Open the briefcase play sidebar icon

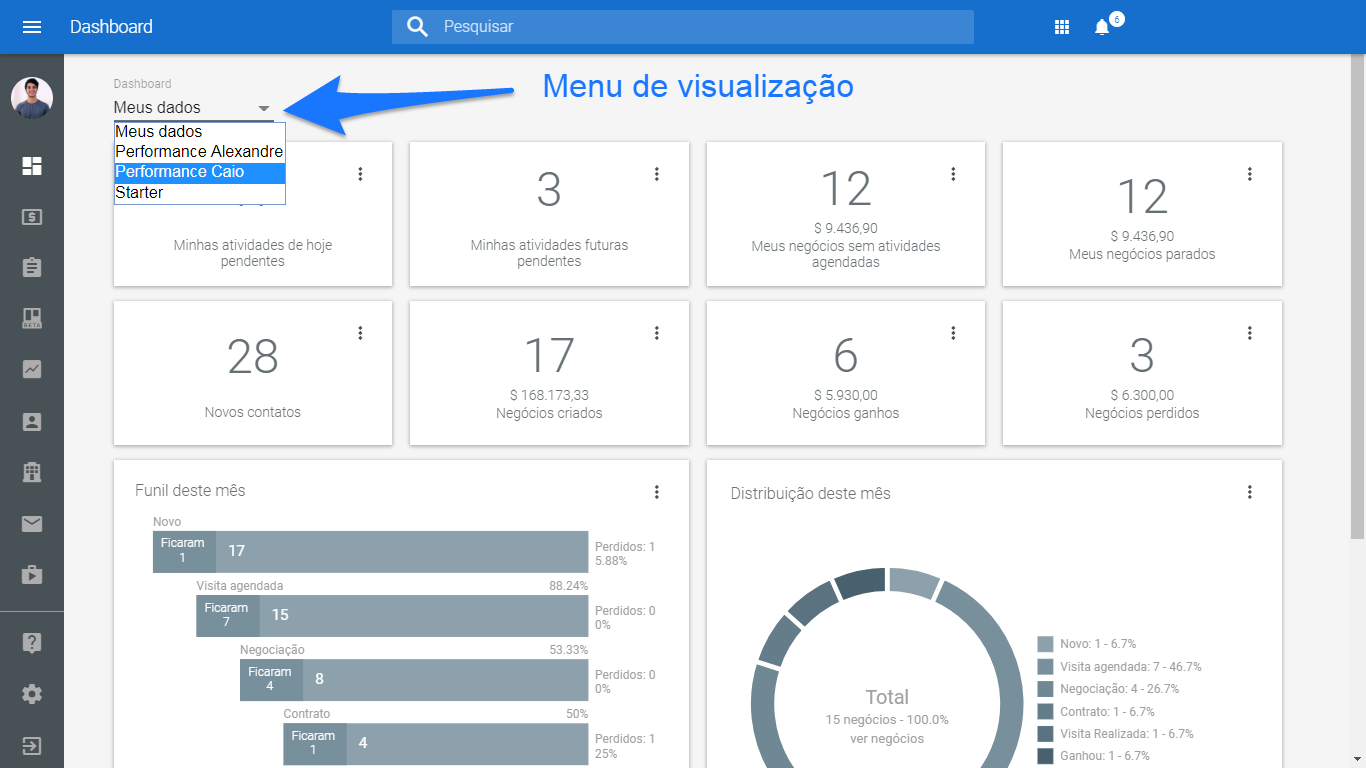tap(32, 574)
